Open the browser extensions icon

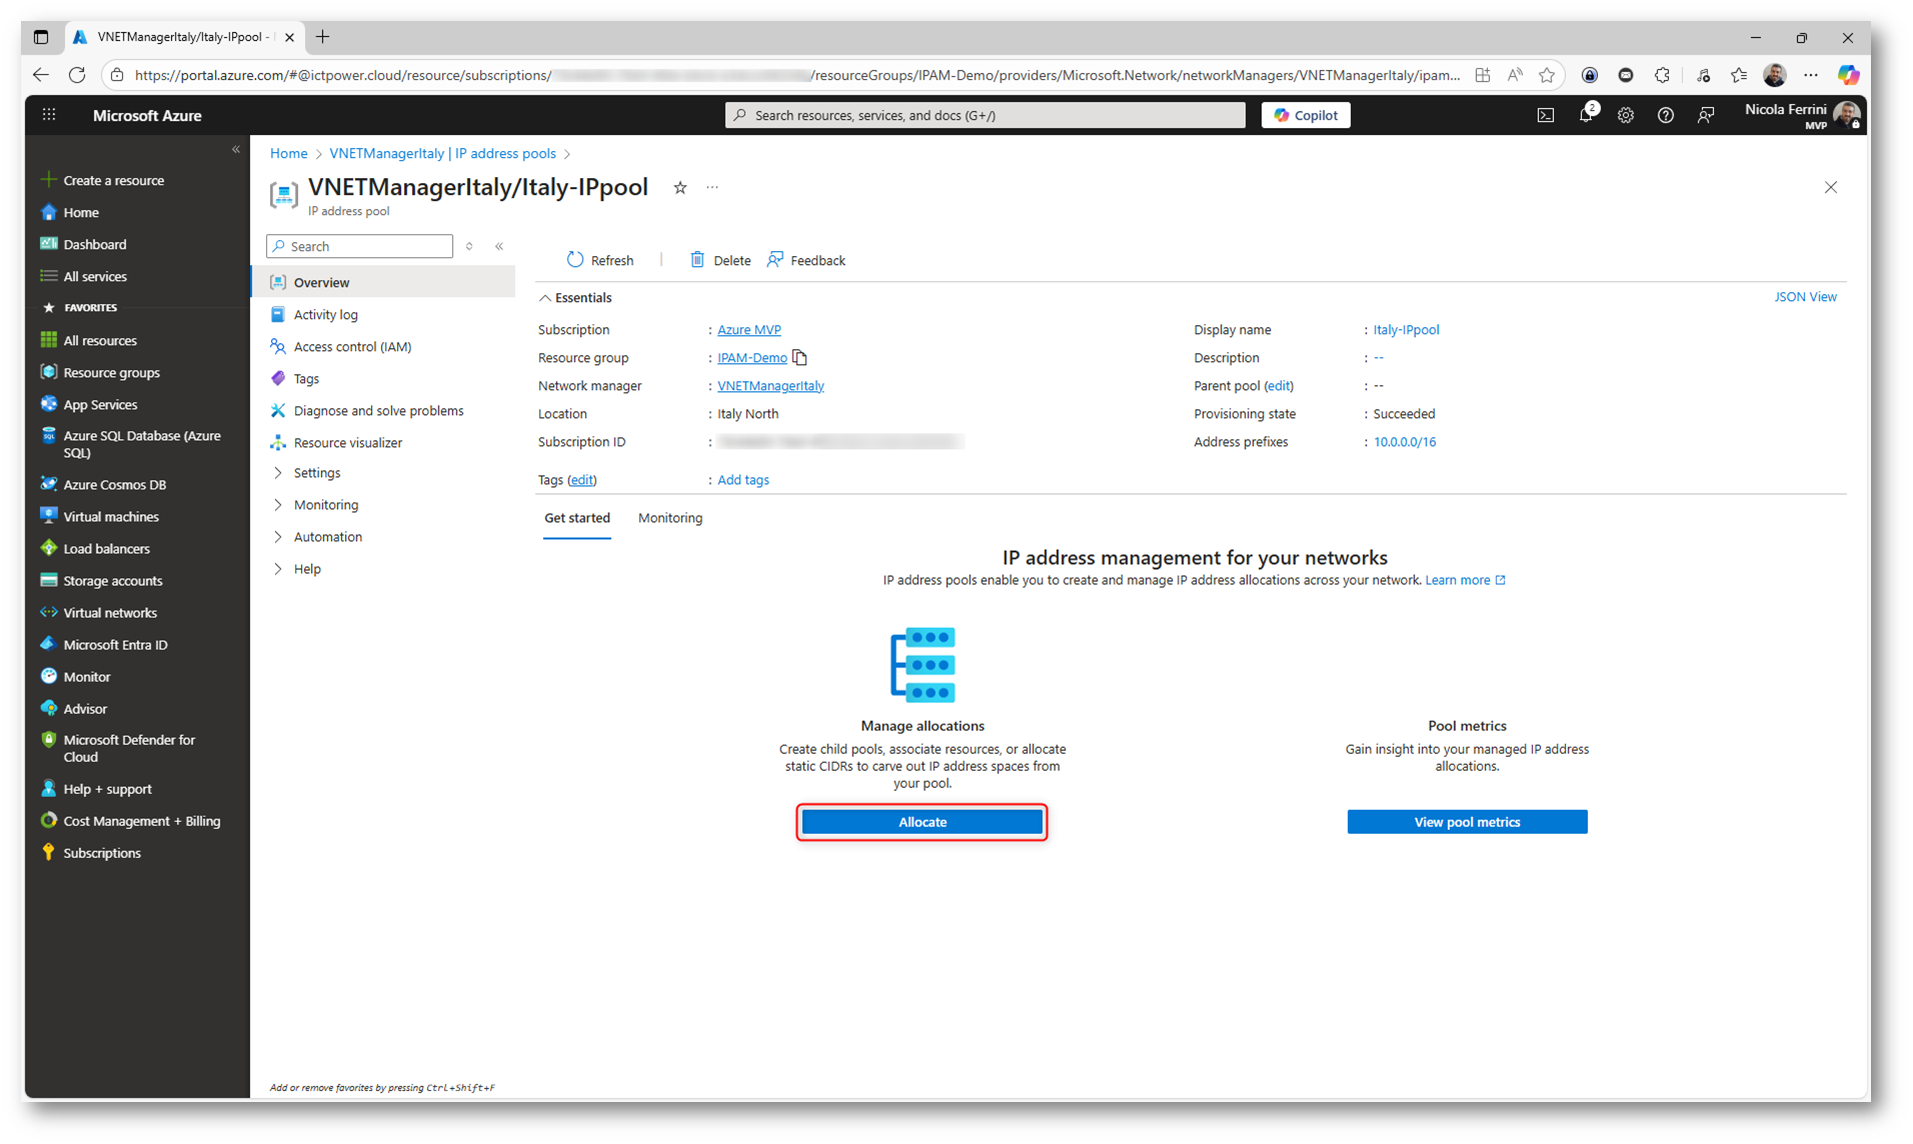[1662, 75]
